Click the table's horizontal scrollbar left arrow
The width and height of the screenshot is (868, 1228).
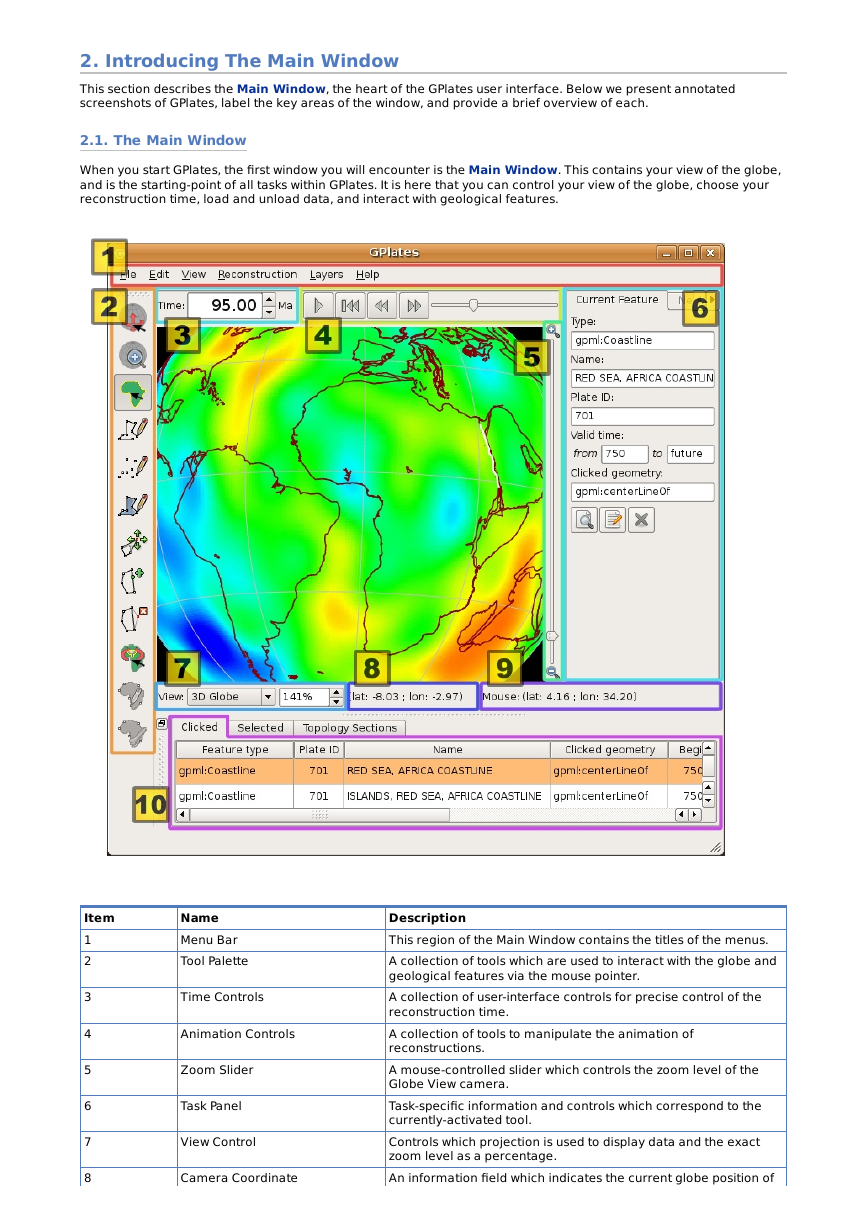(182, 815)
